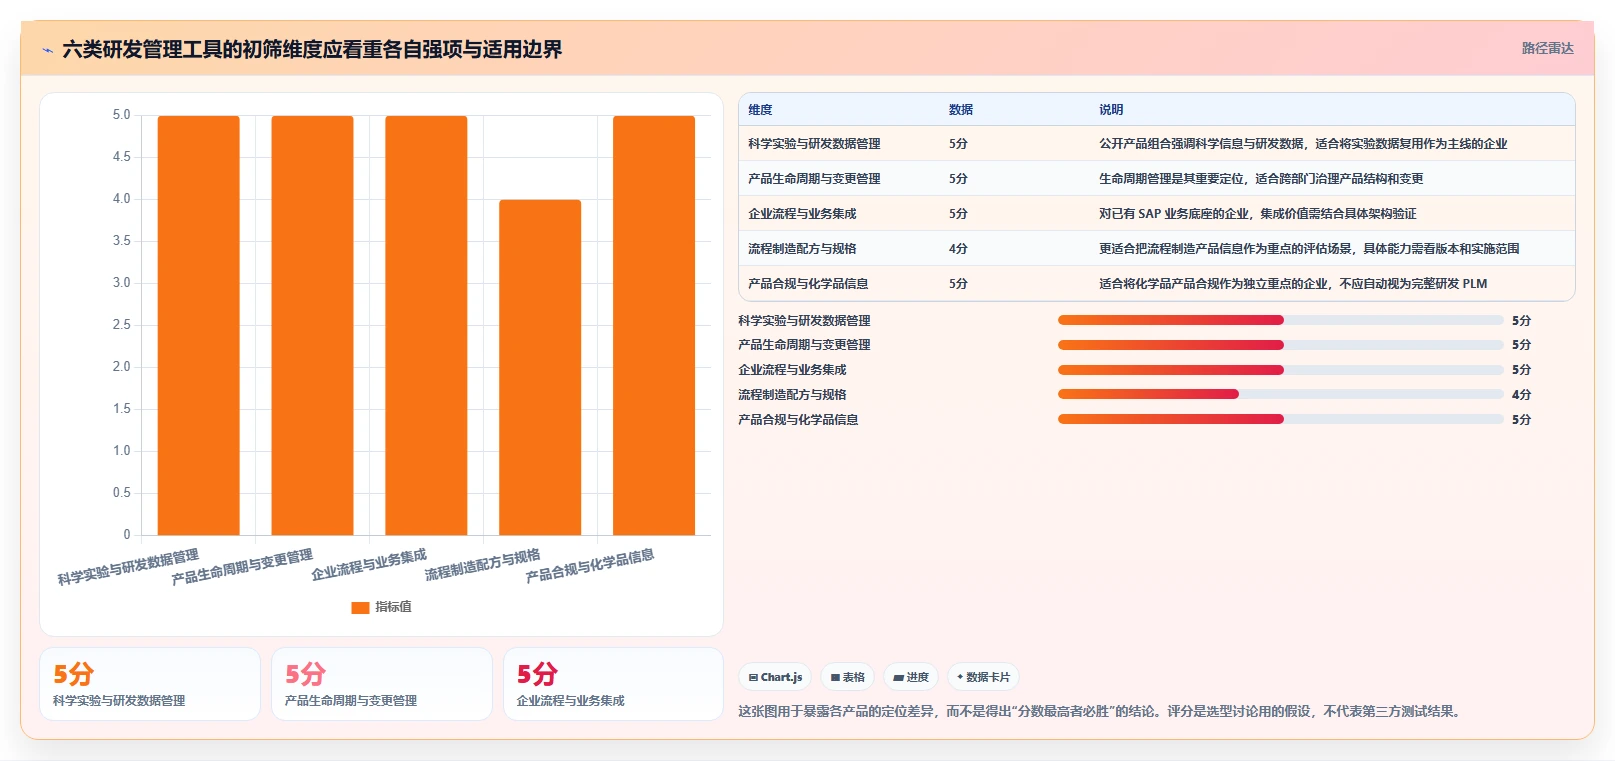Click the shorter 流程制造配方与规格 bar
Viewport: 1615px width, 761px height.
click(x=540, y=367)
